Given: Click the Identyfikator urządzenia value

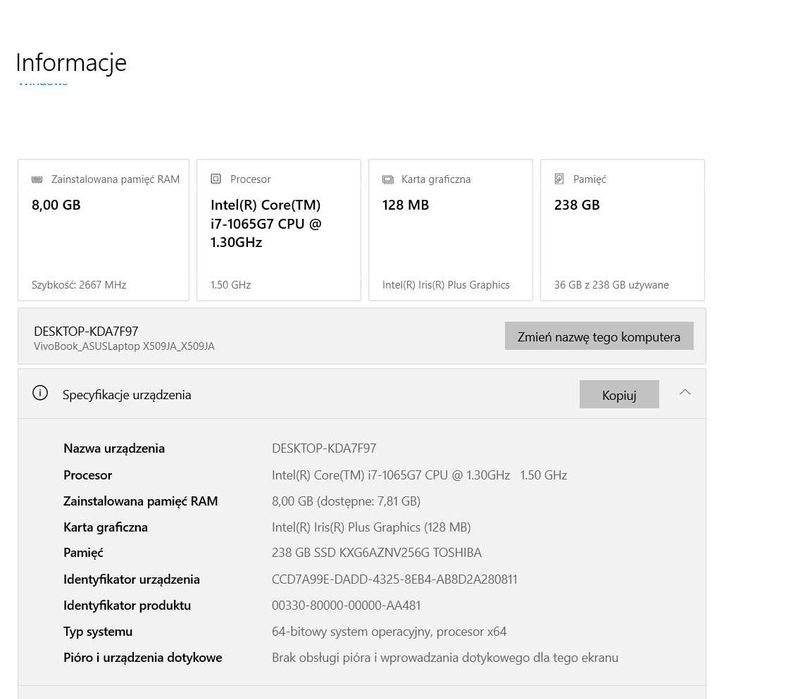Looking at the screenshot, I should 394,579.
